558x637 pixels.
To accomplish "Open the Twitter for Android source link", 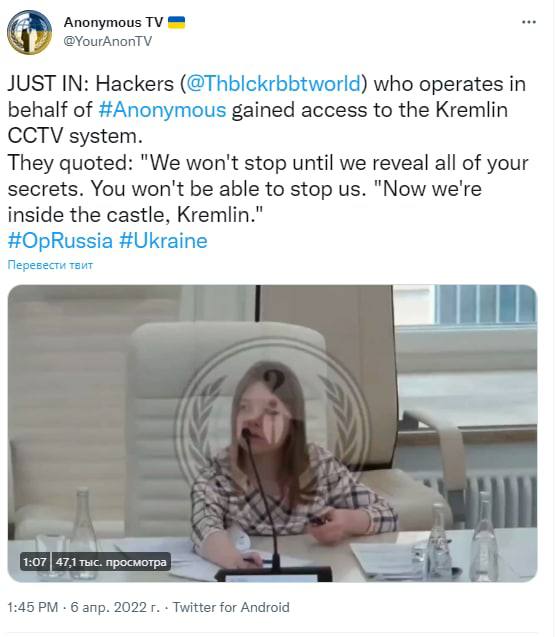I will (231, 607).
